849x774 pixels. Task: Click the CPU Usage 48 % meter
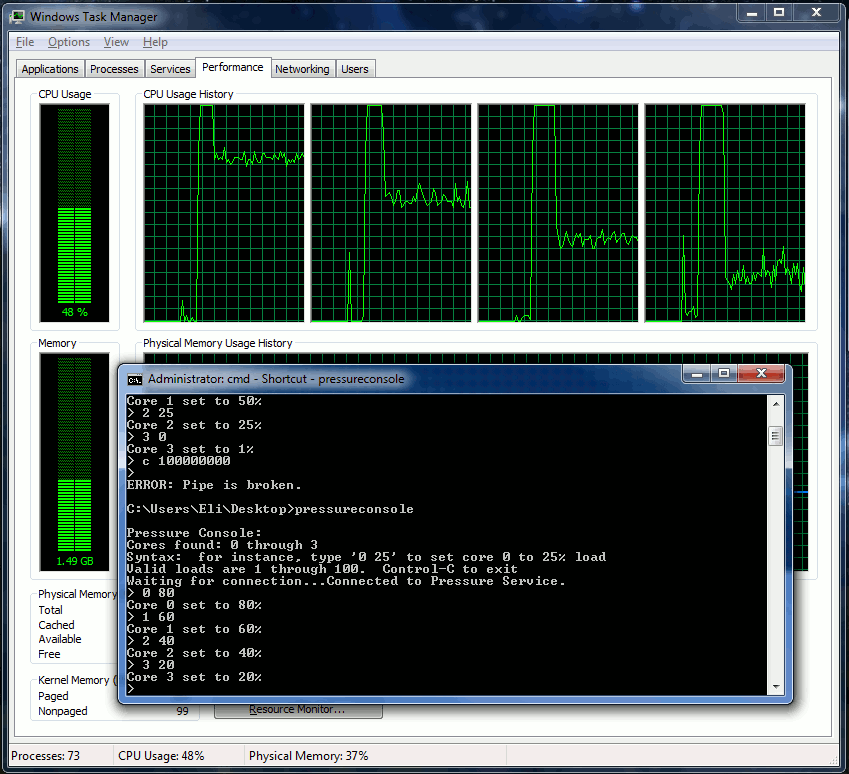74,213
